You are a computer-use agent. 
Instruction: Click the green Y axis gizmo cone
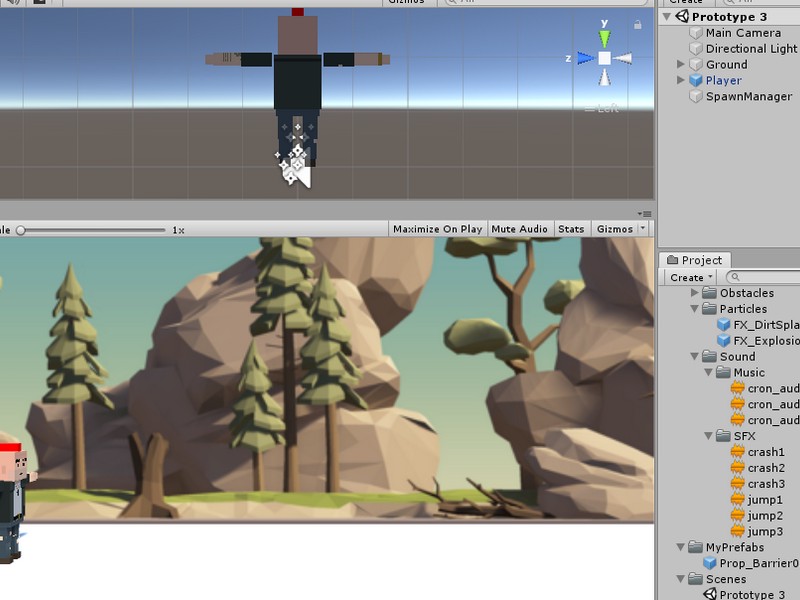coord(605,38)
